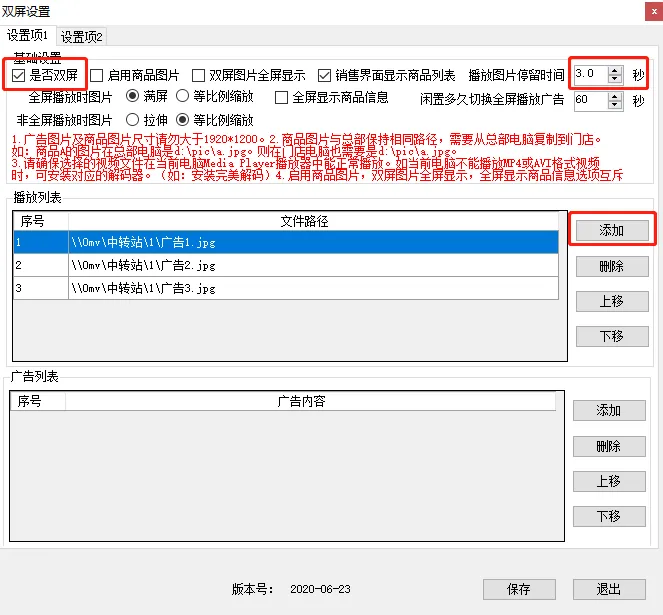Screen dimensions: 663x615
Task: Select playlist row 广告1.jpg
Action: pos(286,242)
